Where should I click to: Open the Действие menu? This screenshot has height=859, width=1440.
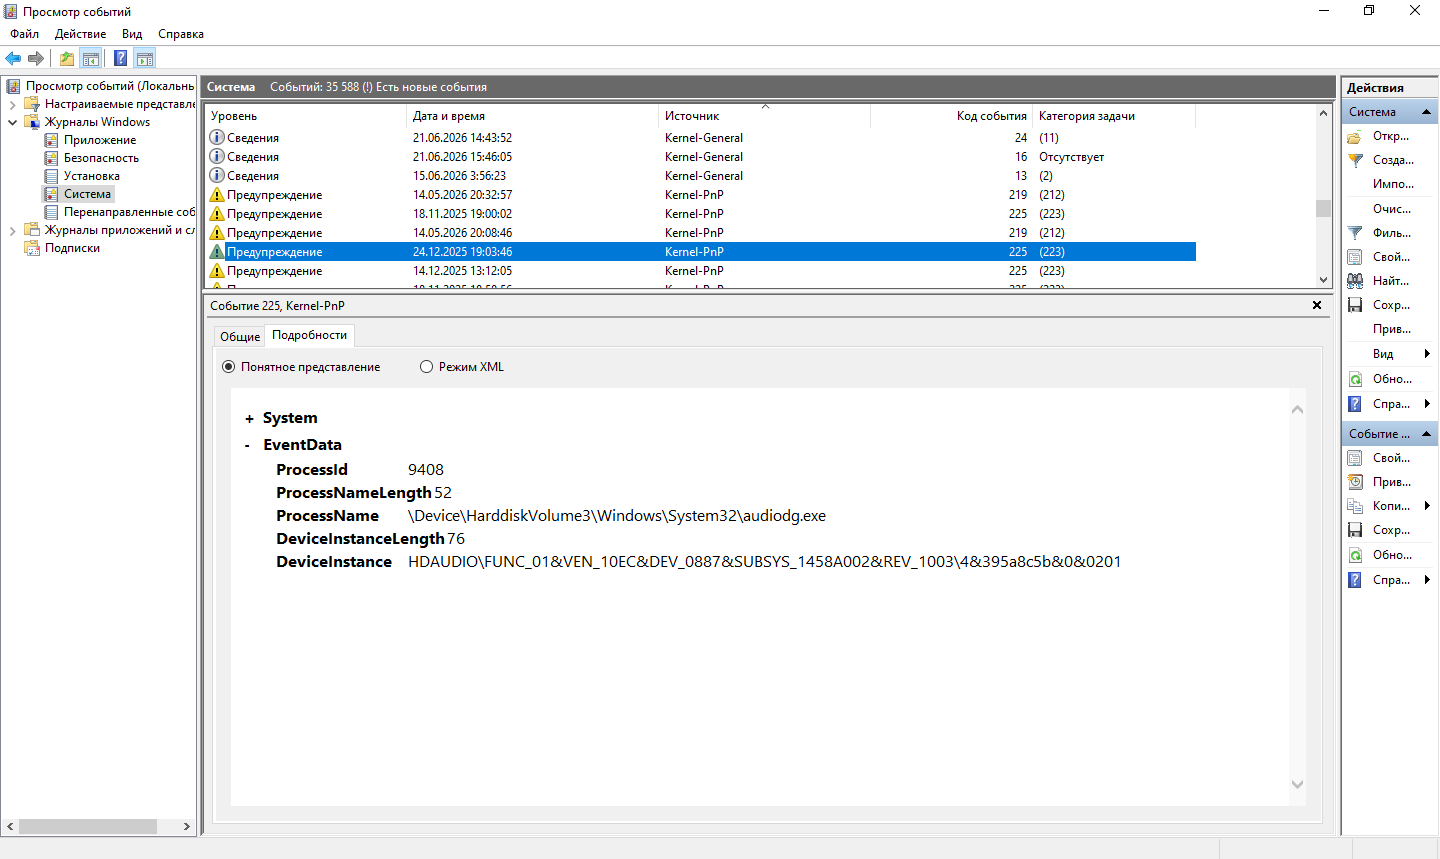(80, 34)
